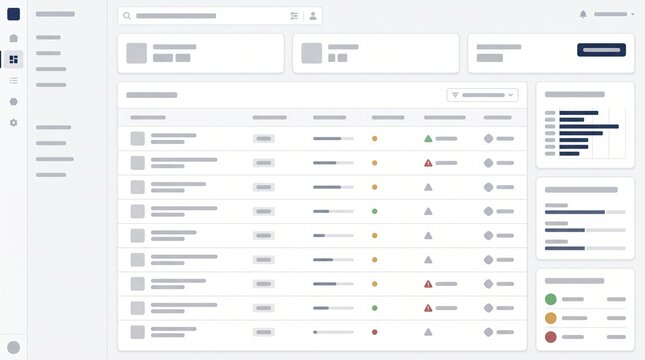Click the user avatar circle at rail bottom
Viewport: 645px width, 360px height.
click(14, 347)
